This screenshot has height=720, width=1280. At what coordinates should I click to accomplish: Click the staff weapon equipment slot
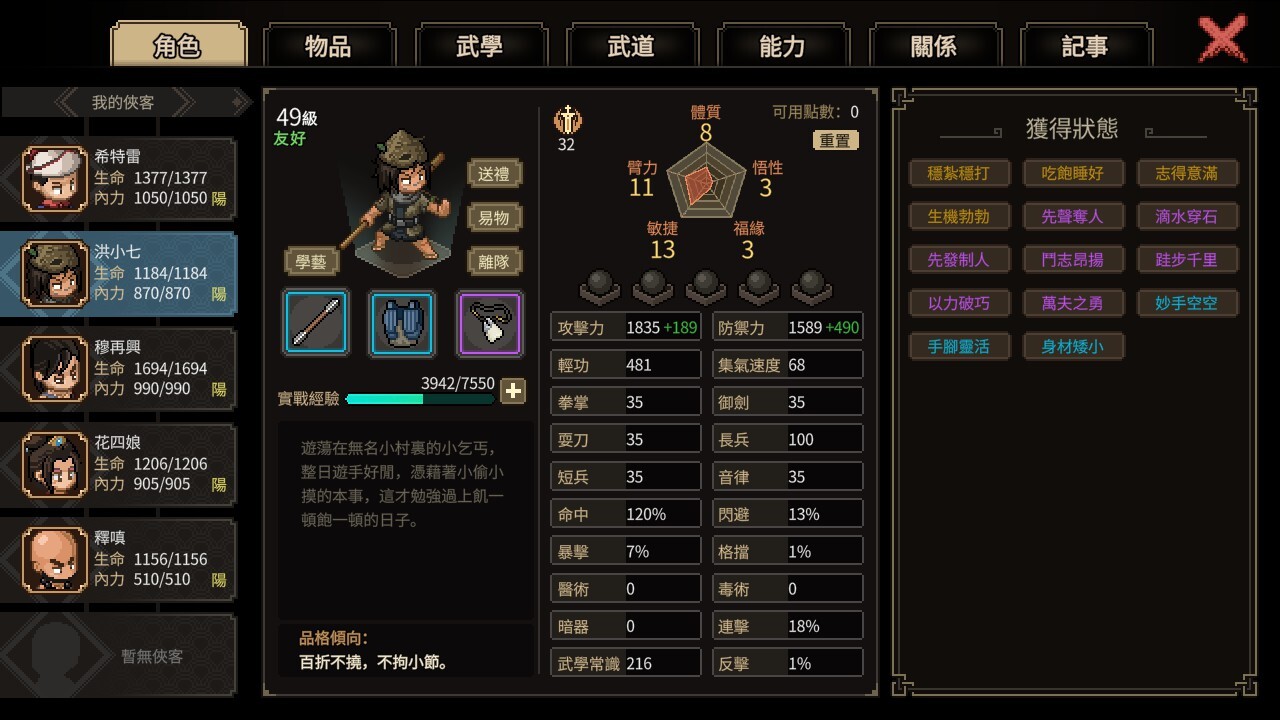(x=316, y=323)
